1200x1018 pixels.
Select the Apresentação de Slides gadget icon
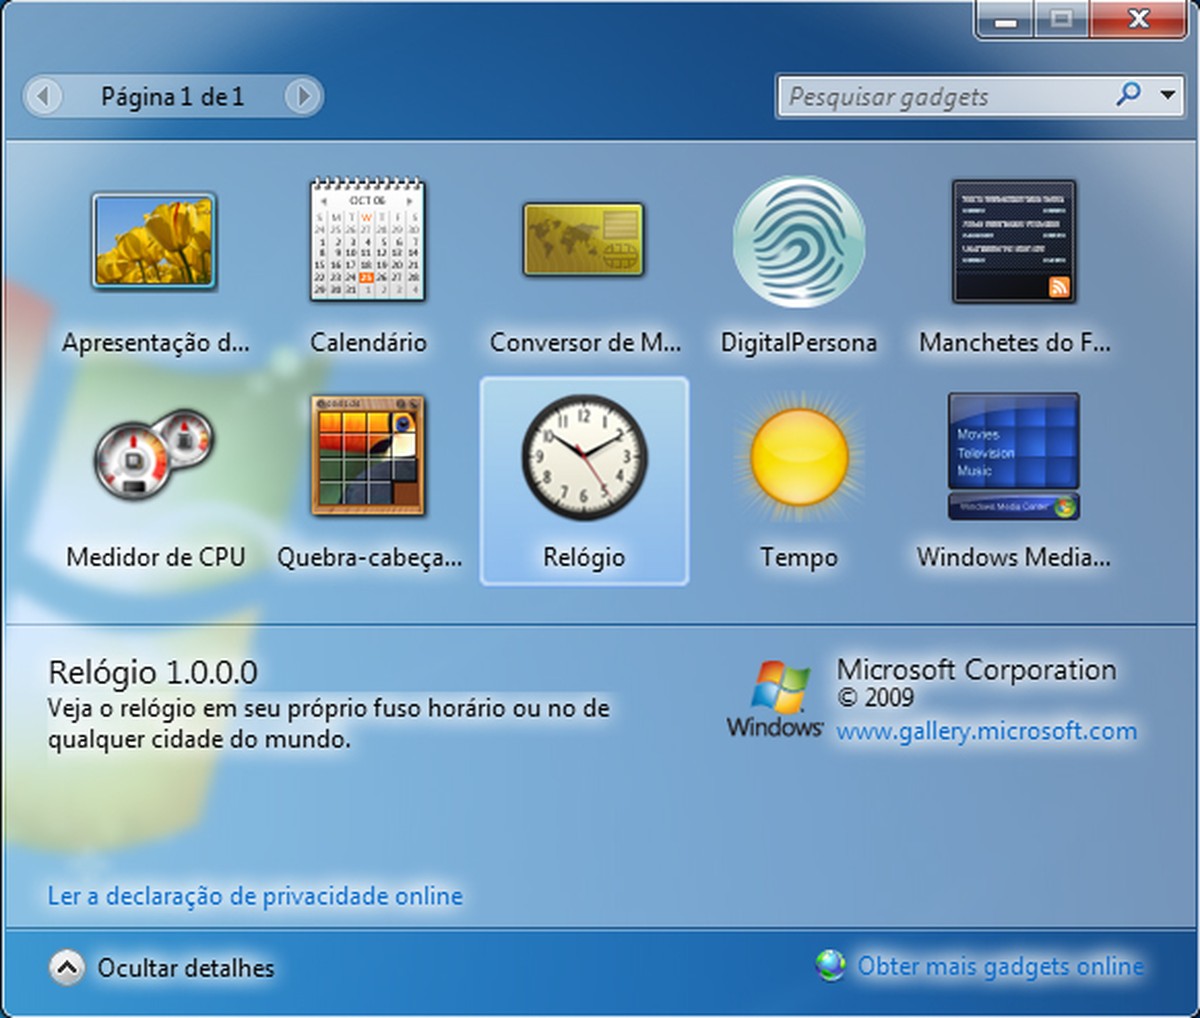[x=154, y=241]
